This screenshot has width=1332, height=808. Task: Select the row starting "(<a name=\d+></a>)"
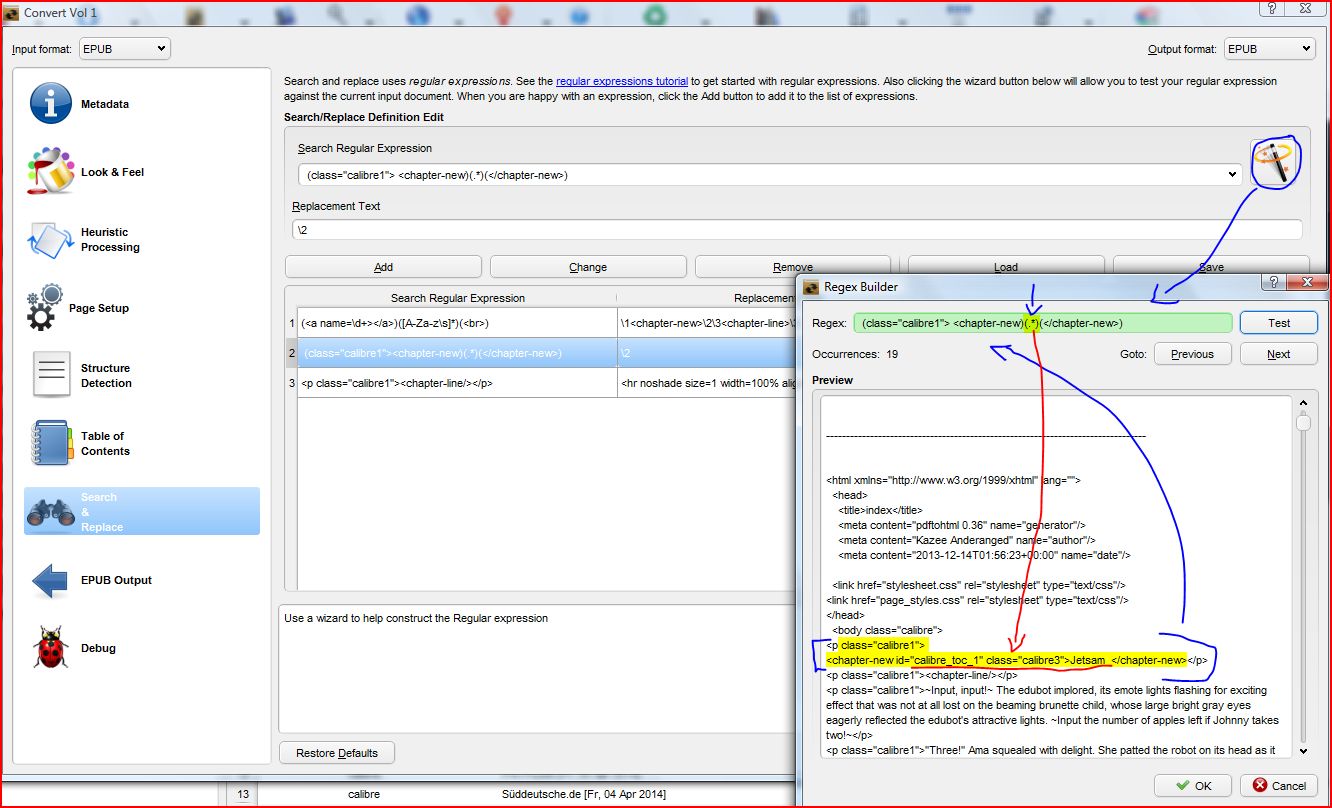pos(457,323)
